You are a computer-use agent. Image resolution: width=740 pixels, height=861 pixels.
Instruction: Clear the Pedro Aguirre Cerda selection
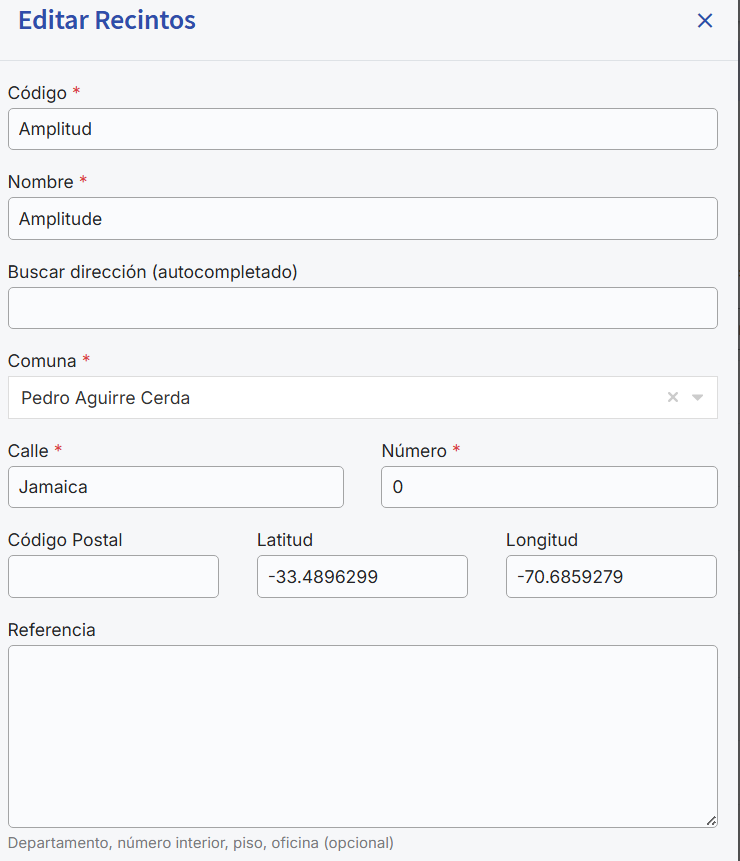click(673, 397)
